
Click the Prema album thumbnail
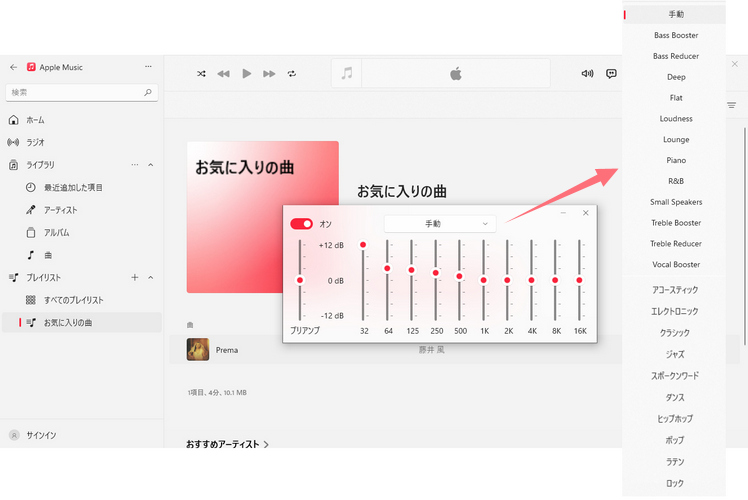click(x=197, y=349)
